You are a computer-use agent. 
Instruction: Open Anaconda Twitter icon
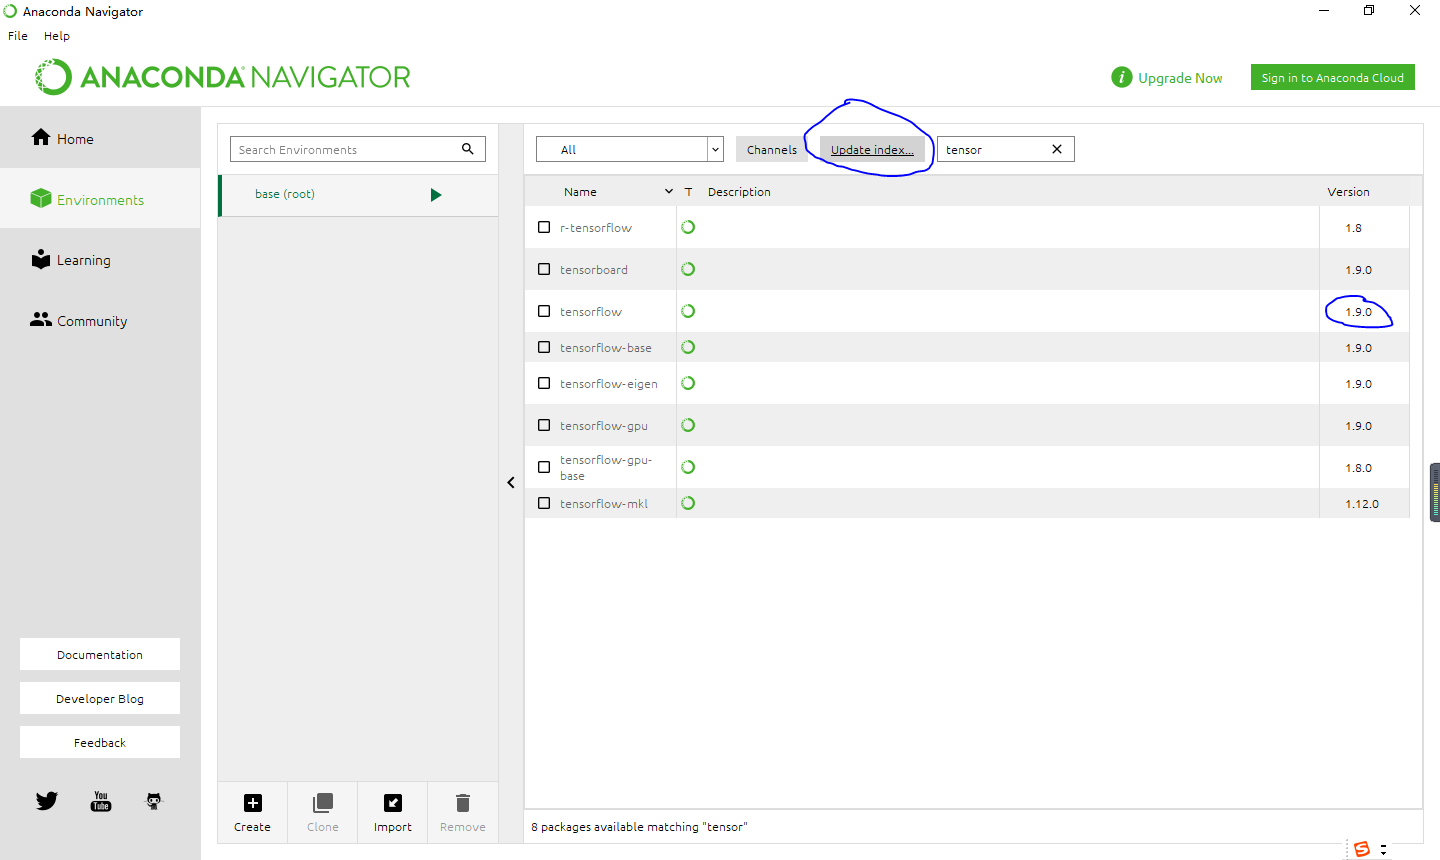(x=47, y=801)
